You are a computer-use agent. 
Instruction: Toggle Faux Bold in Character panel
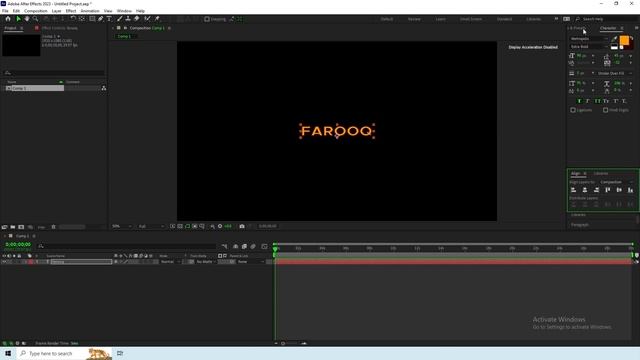(579, 101)
